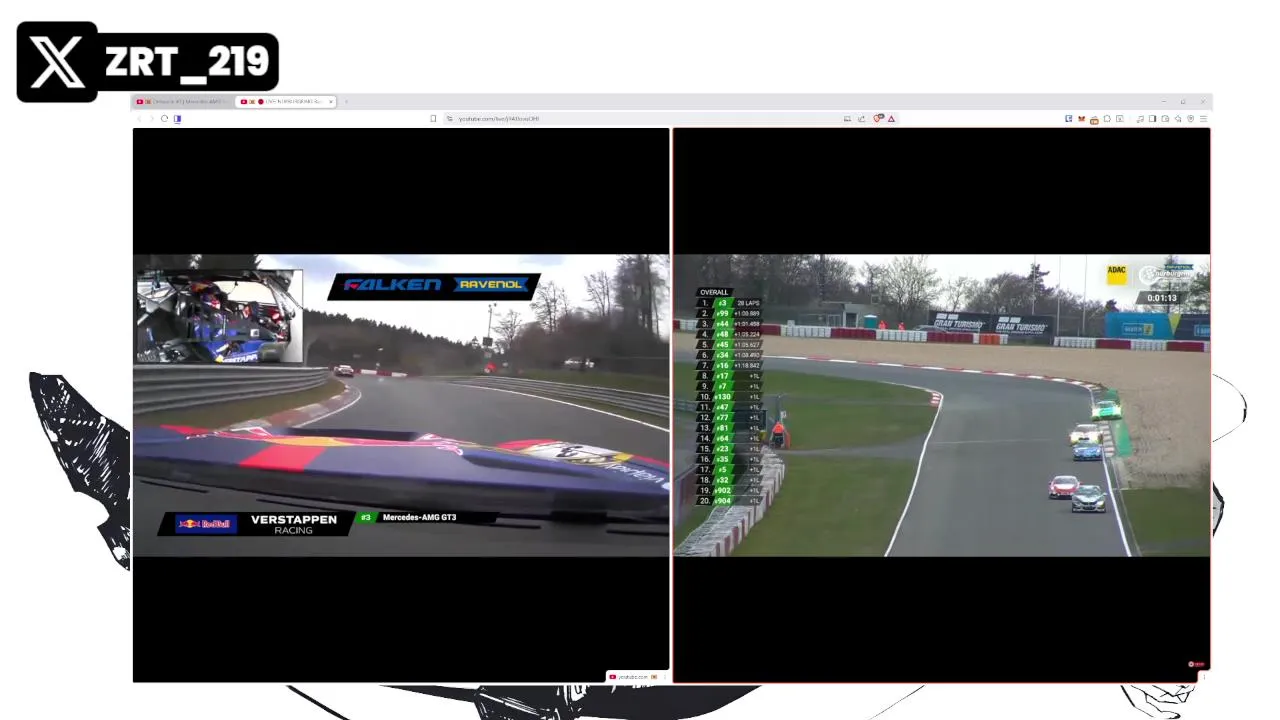
Task: Click the VPN circle icon in toolbar
Action: (1190, 119)
